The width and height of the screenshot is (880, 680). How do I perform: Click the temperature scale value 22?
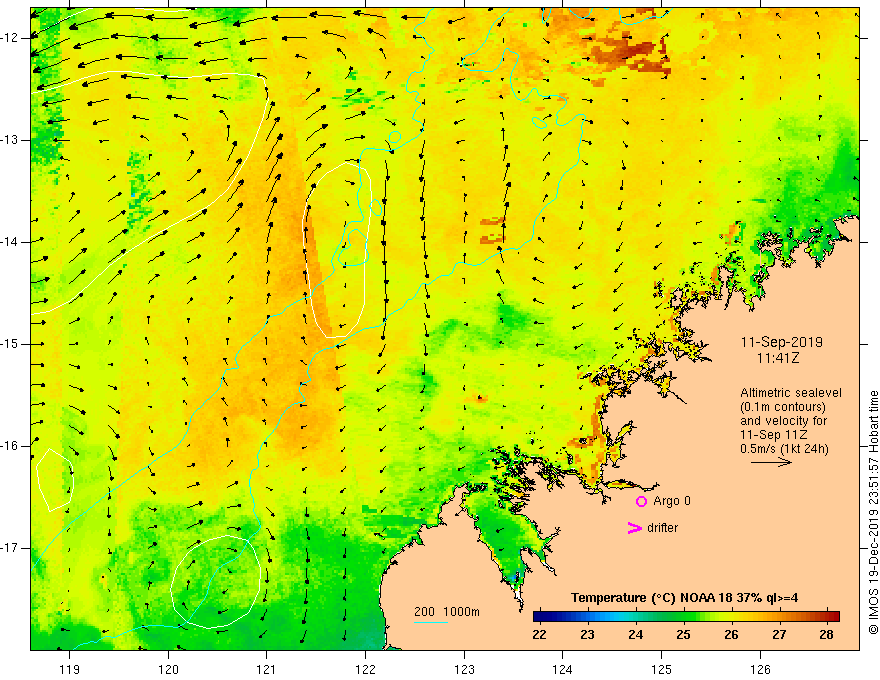[x=539, y=635]
